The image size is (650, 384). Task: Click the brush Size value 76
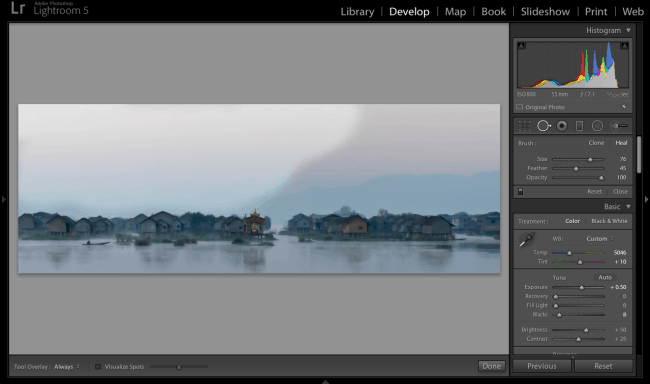[x=623, y=159]
